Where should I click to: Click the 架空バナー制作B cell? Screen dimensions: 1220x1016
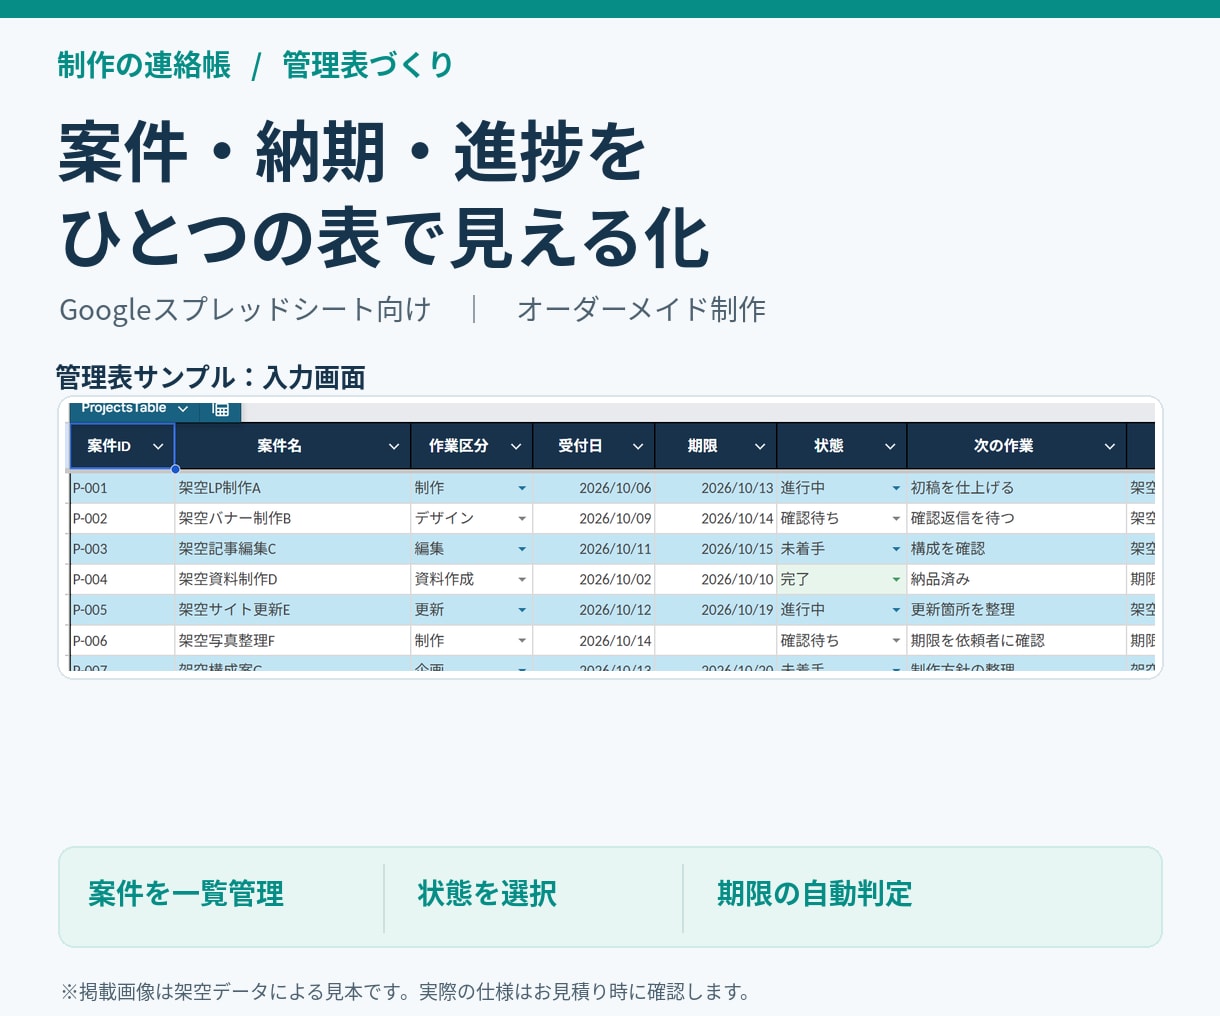293,518
